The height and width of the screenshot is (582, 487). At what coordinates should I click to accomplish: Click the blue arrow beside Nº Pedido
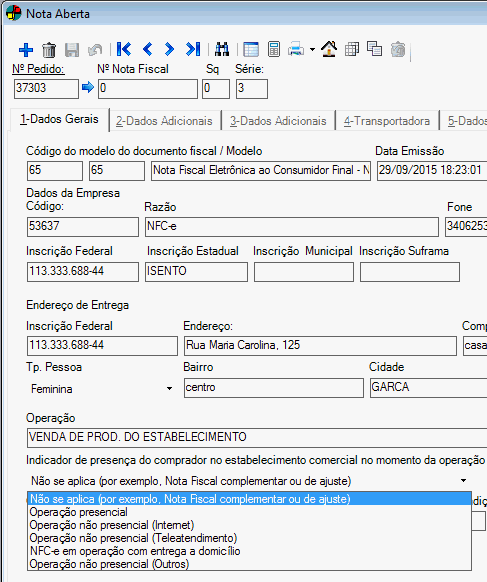[88, 88]
